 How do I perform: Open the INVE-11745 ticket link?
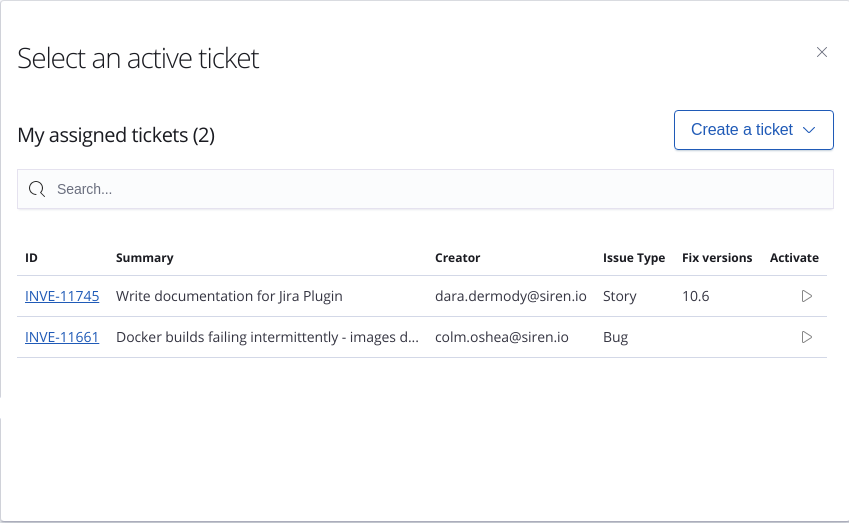coord(62,296)
